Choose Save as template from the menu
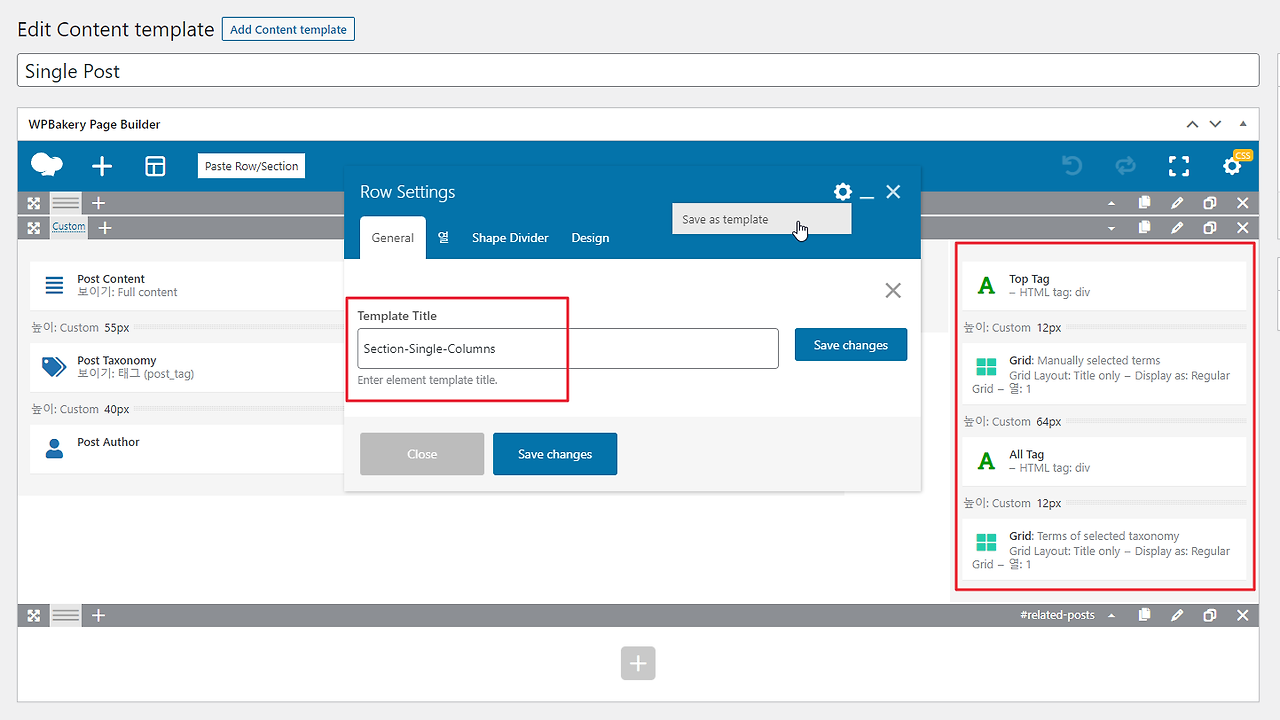1280x720 pixels. point(761,220)
